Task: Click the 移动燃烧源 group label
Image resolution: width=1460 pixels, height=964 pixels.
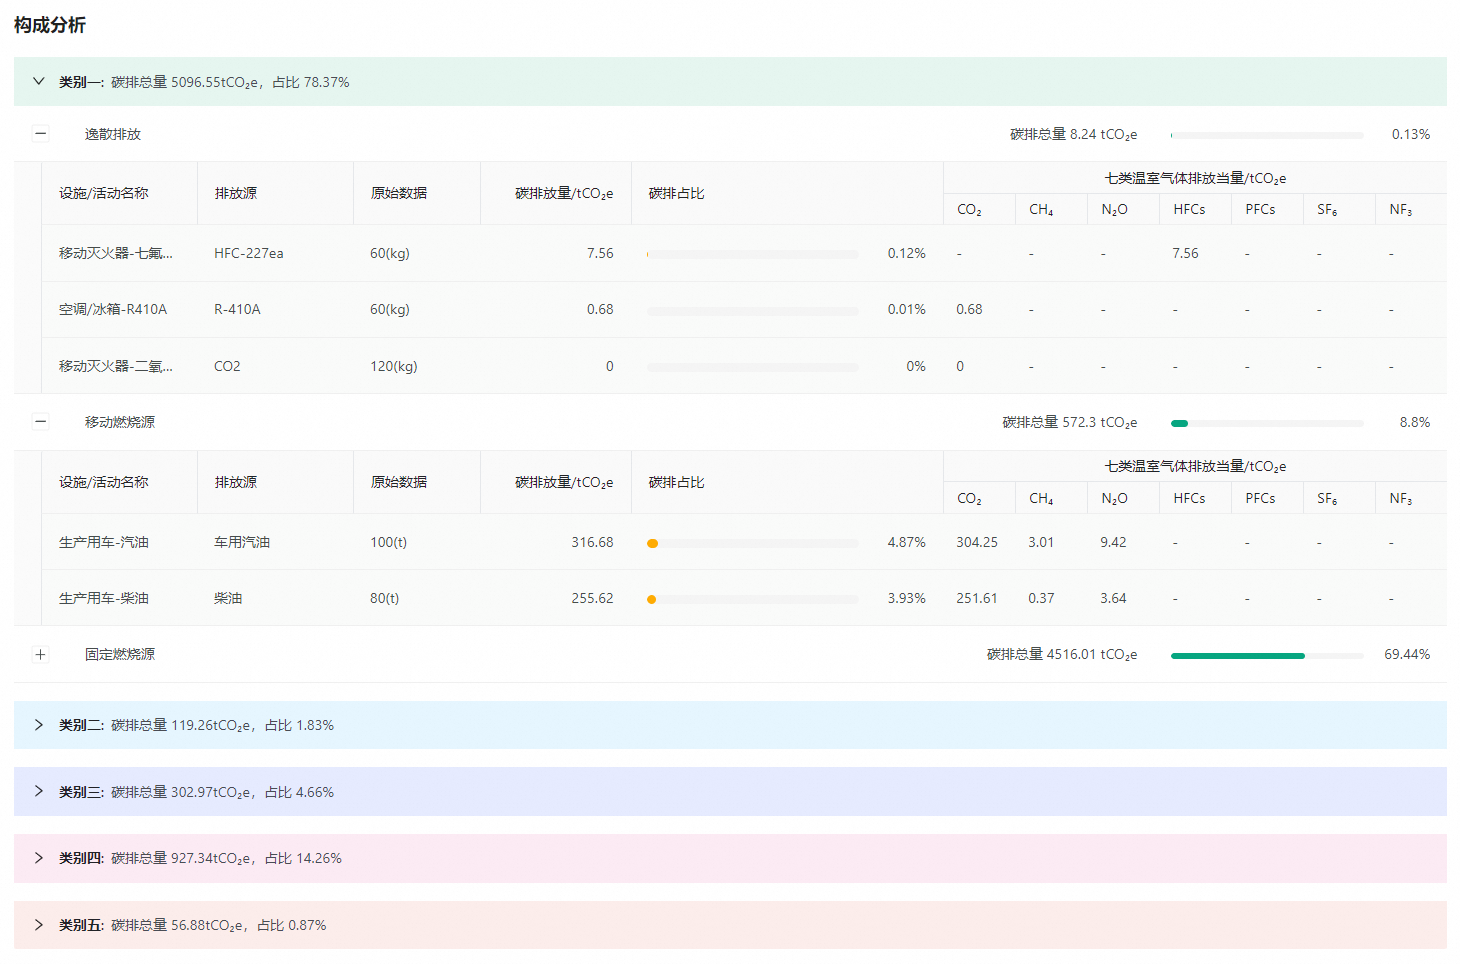Action: 120,422
